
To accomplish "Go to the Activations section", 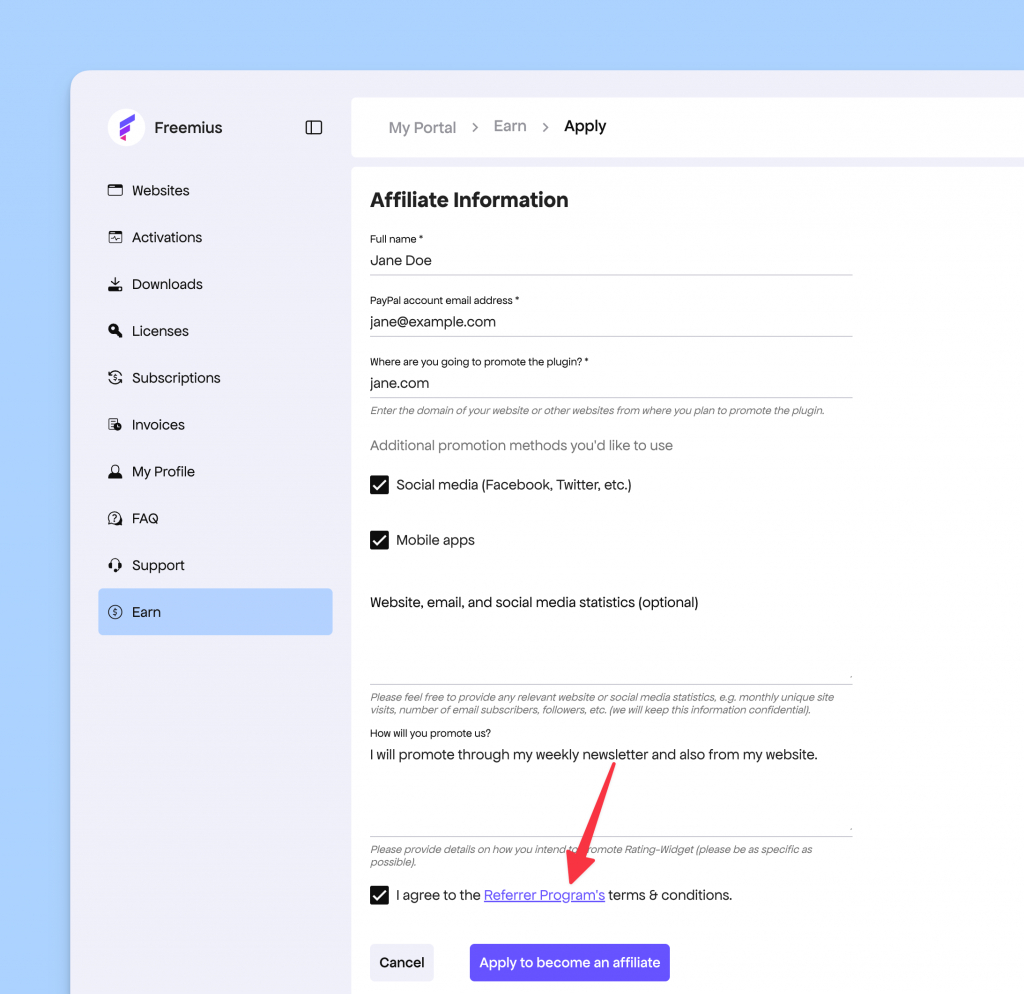I will (x=215, y=237).
